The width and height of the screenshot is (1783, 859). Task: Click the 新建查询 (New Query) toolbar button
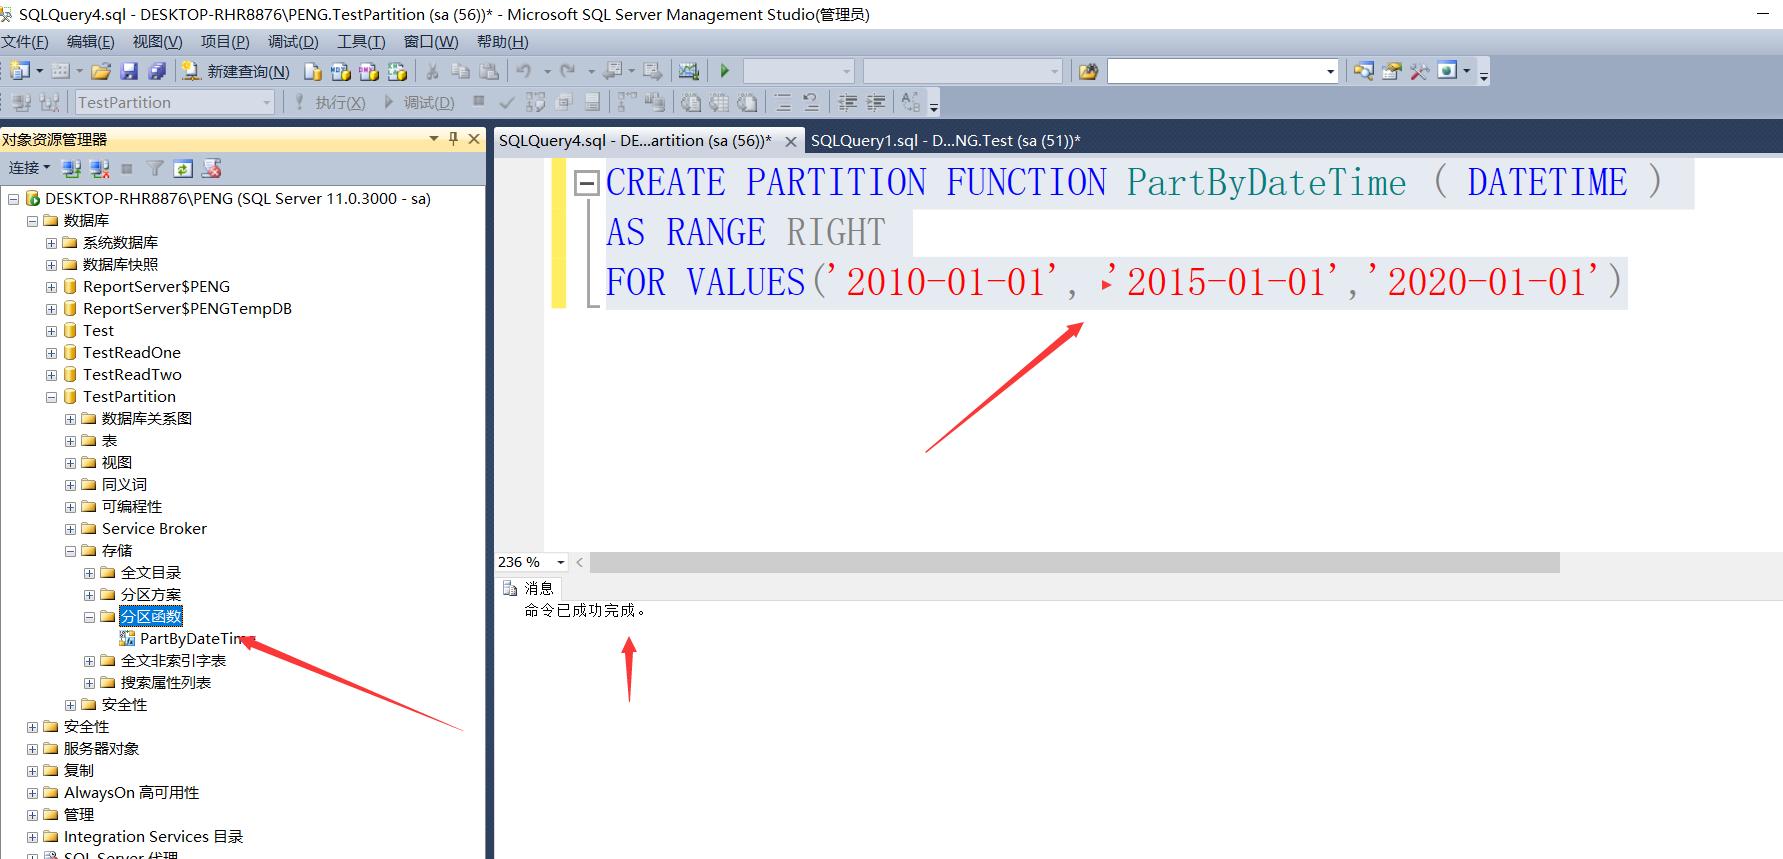point(236,71)
